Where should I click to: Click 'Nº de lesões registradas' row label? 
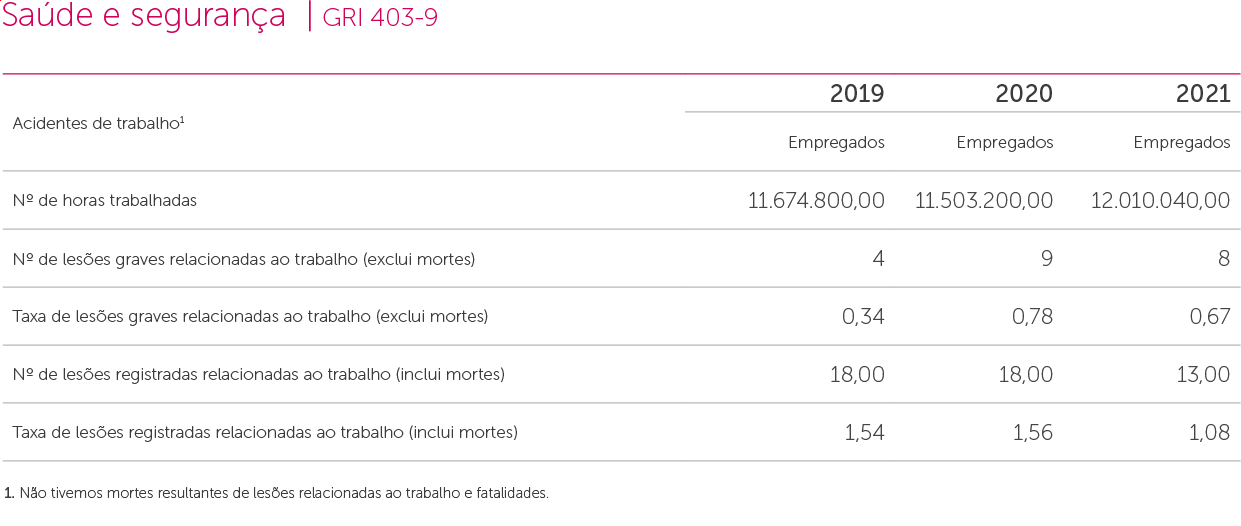pyautogui.click(x=258, y=375)
